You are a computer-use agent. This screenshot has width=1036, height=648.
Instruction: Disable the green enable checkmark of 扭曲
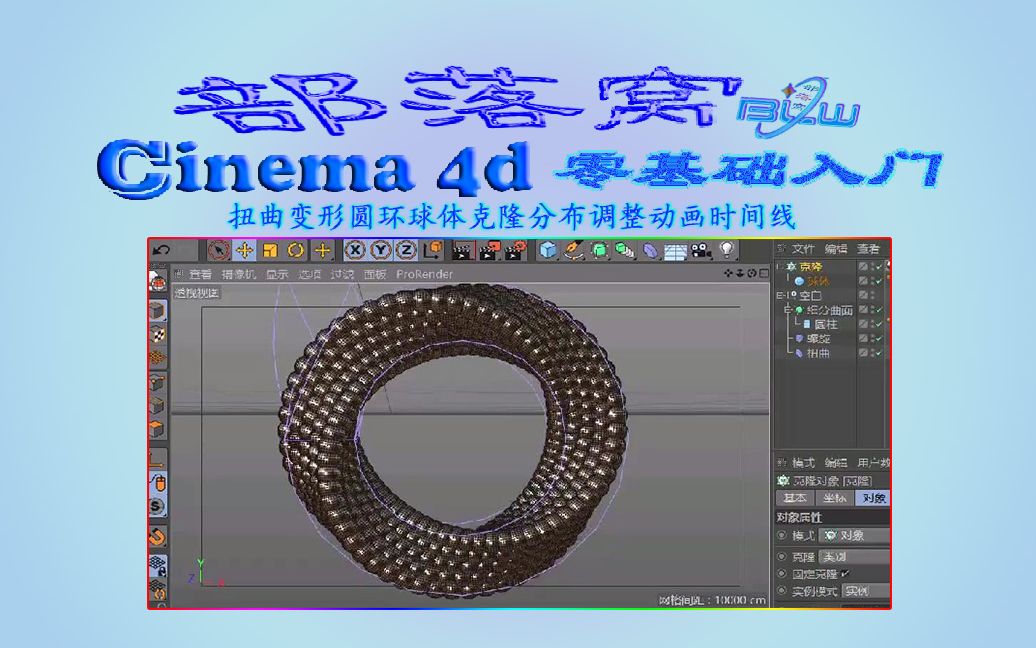[x=879, y=352]
